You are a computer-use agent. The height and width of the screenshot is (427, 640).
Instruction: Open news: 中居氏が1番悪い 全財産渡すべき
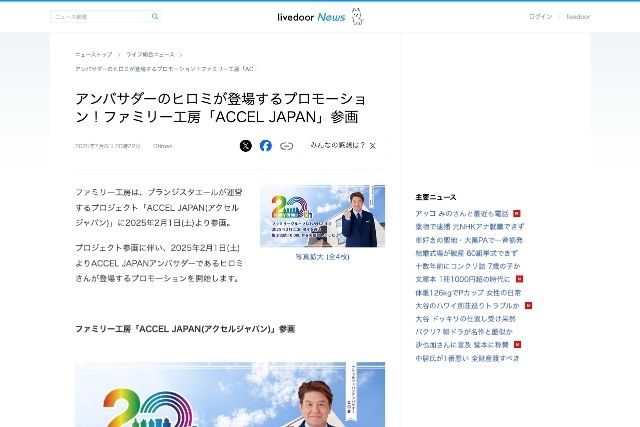click(467, 358)
